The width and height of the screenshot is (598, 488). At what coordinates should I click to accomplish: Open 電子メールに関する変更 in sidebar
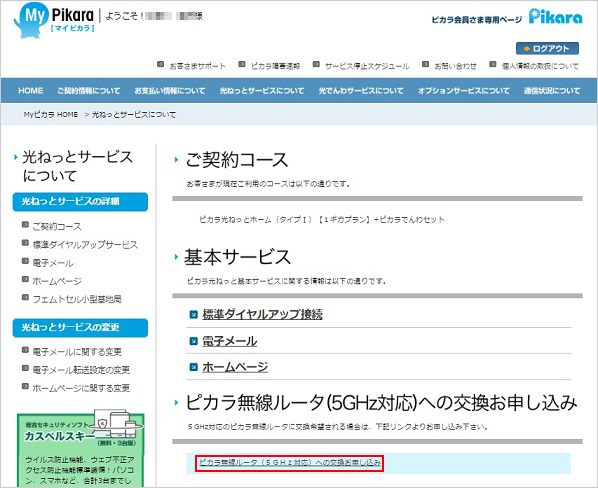click(77, 352)
